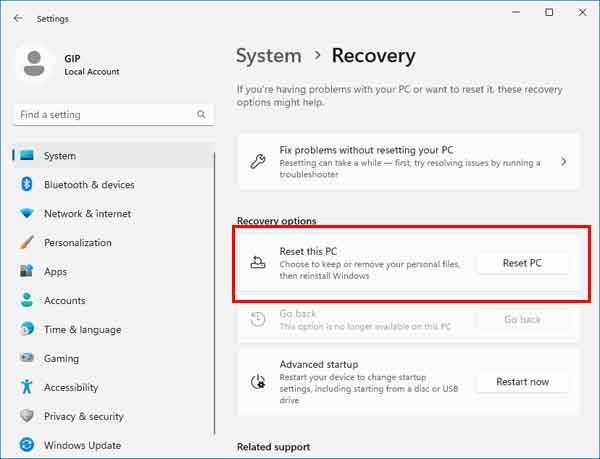Open Windows Update settings

pyautogui.click(x=113, y=445)
